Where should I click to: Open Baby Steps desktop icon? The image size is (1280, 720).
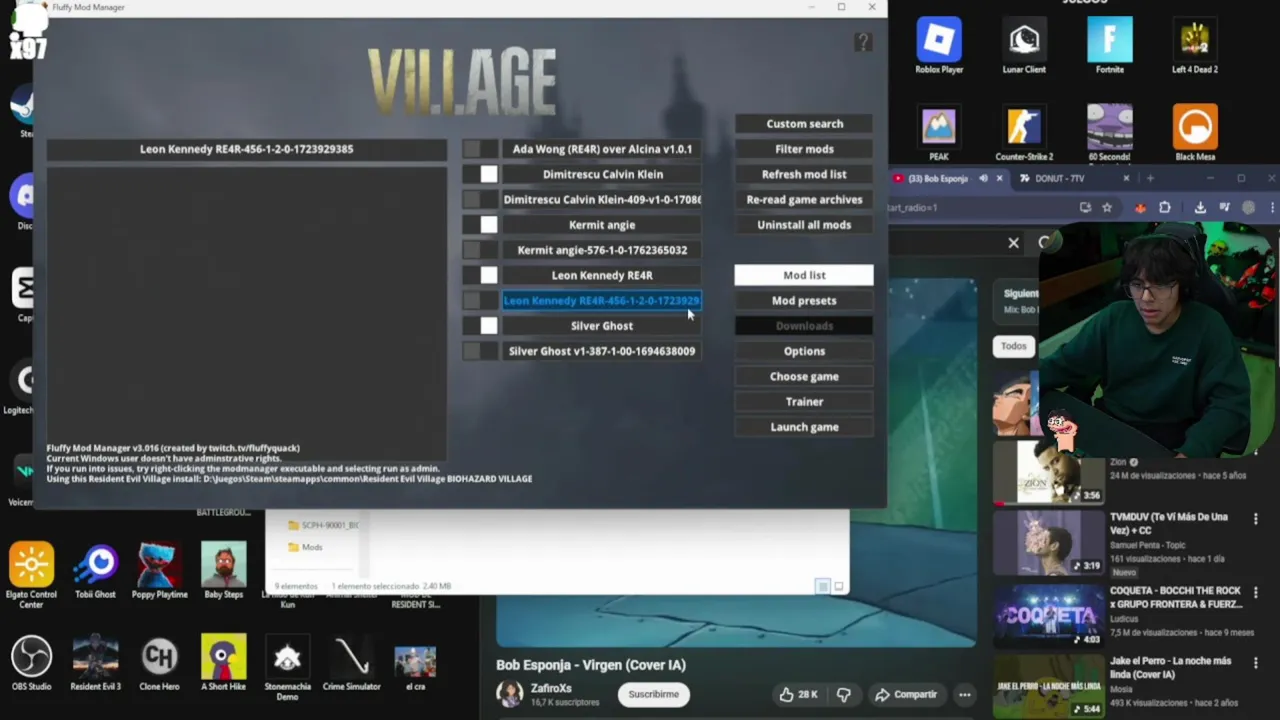pos(223,572)
